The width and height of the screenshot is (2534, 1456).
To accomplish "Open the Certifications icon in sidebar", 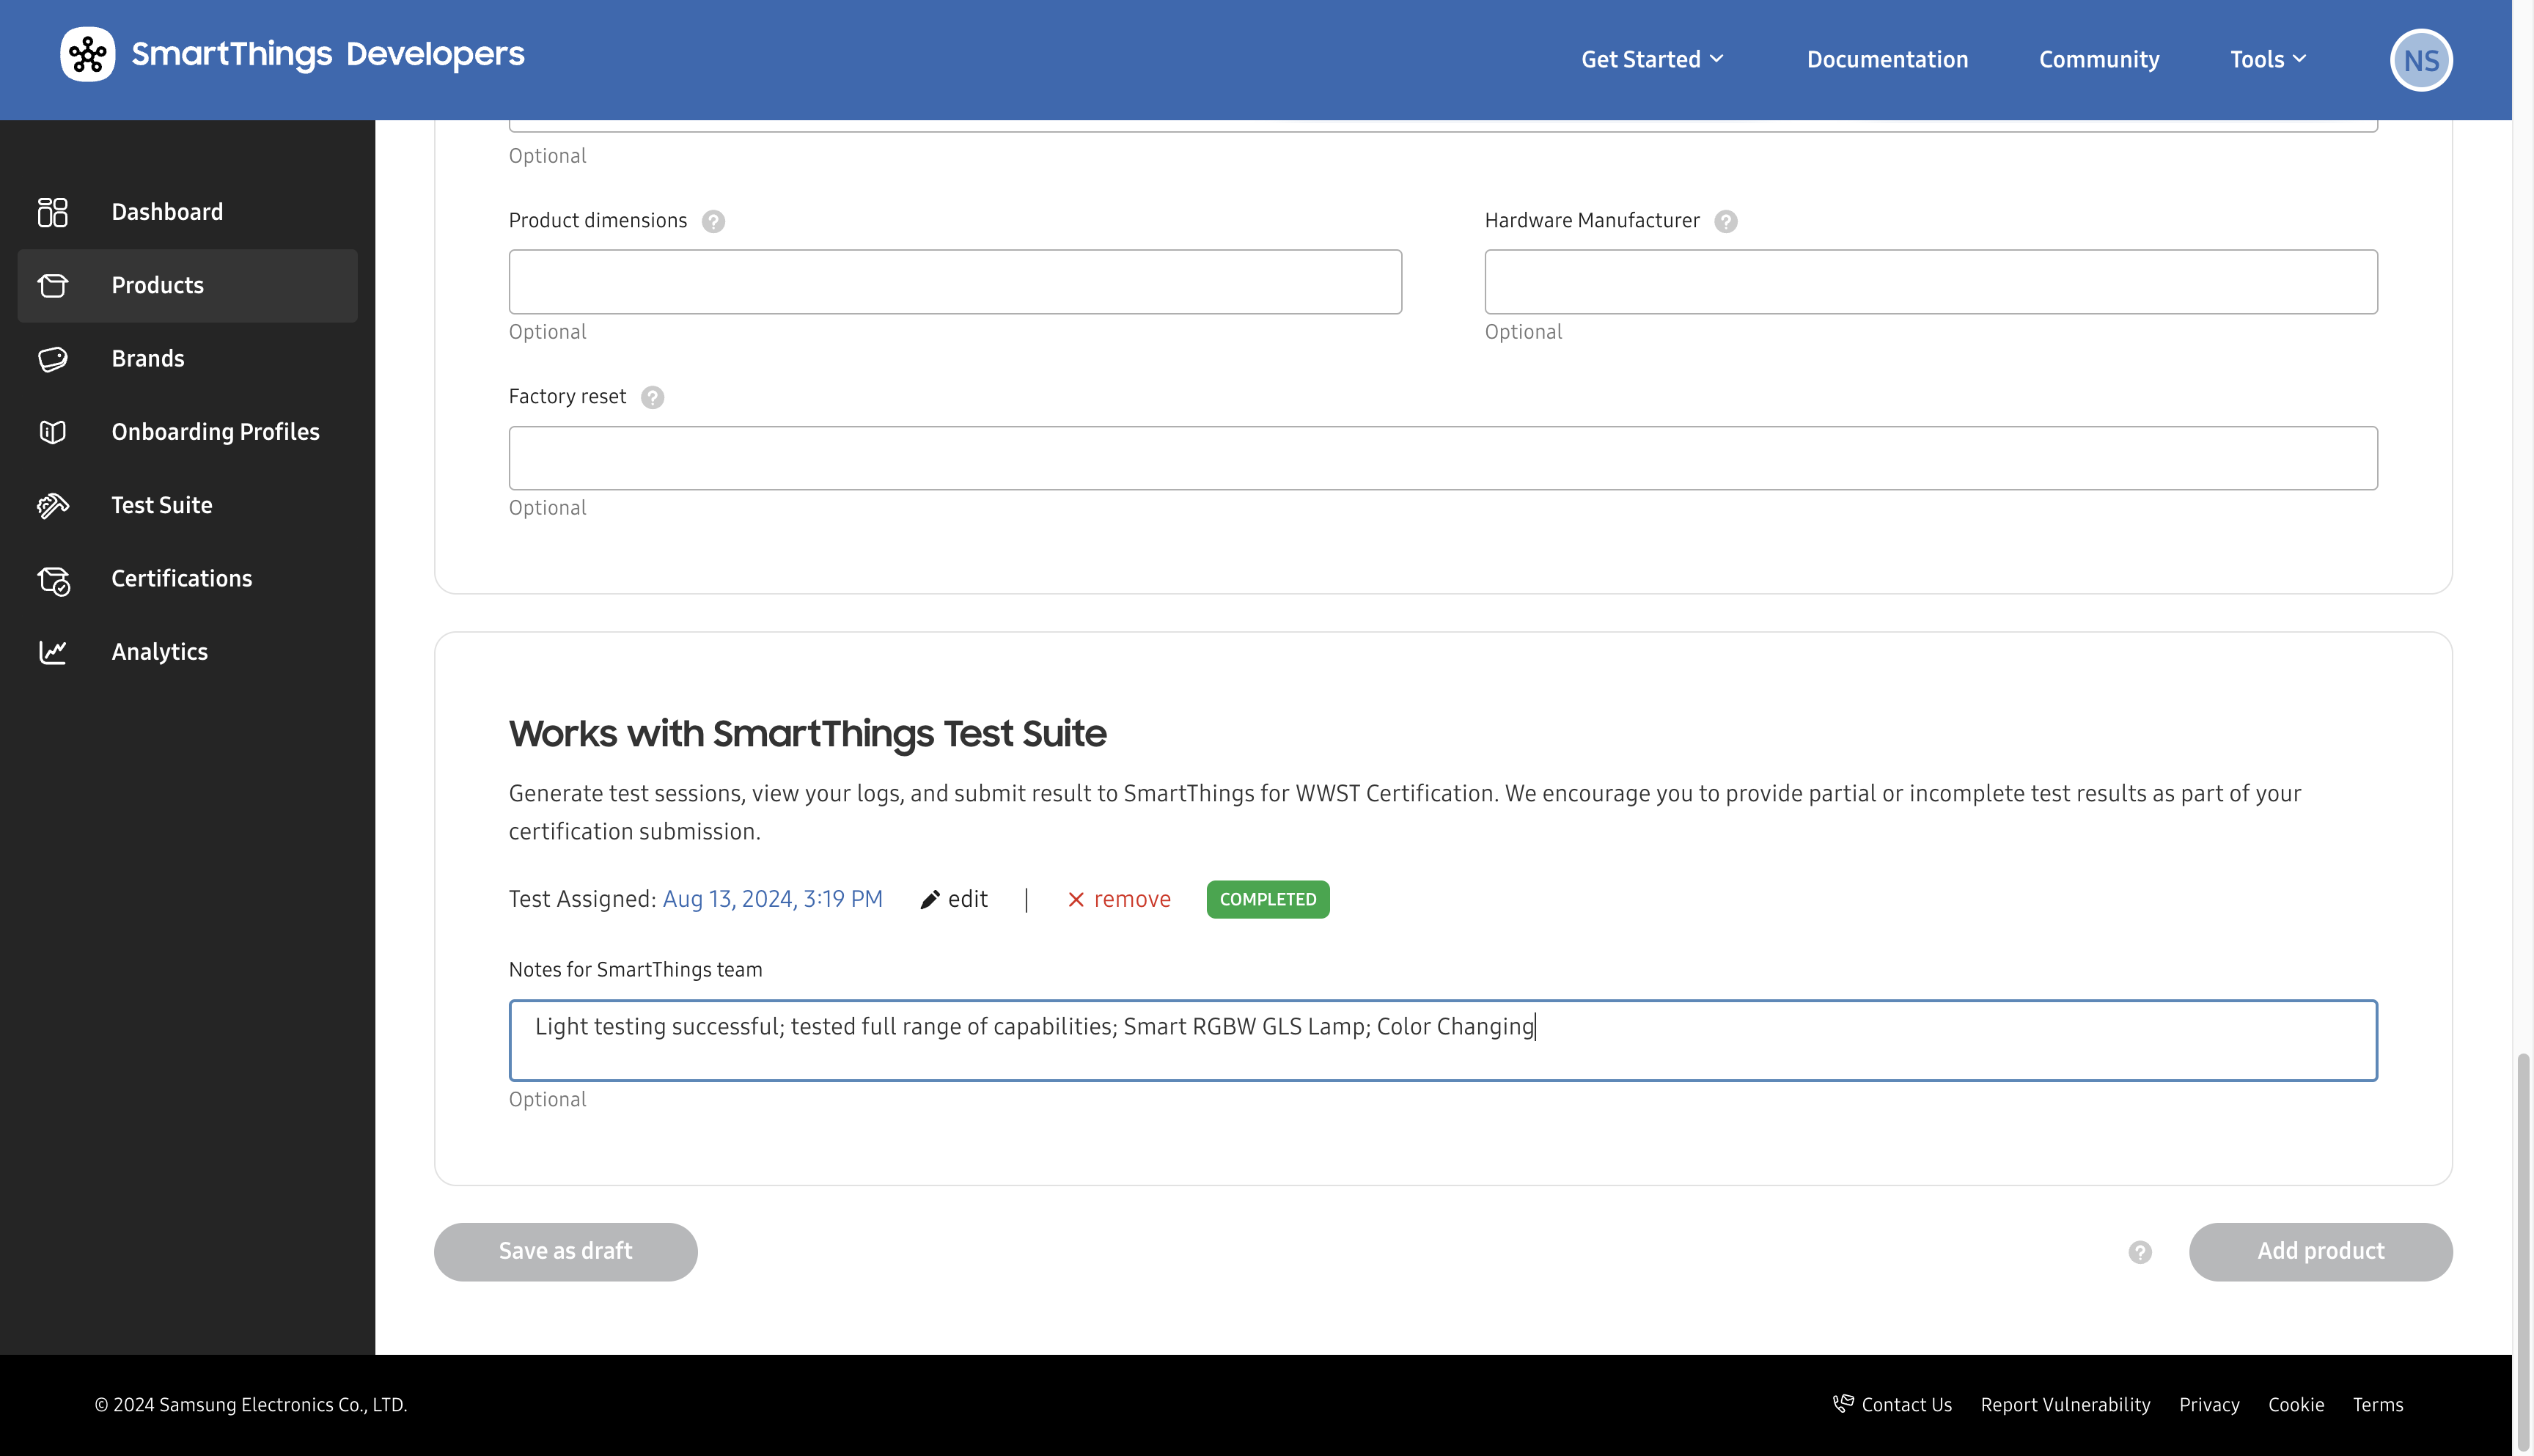I will (53, 579).
